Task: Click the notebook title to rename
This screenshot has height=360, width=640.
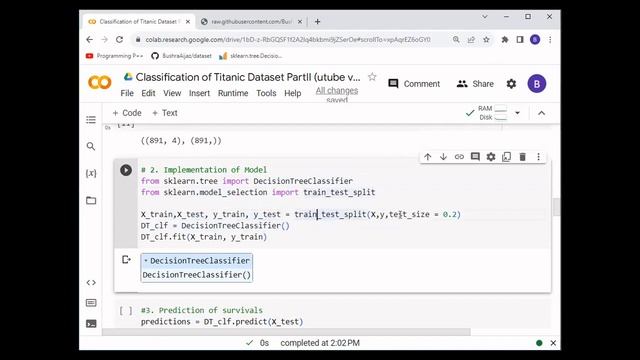Action: (x=248, y=77)
